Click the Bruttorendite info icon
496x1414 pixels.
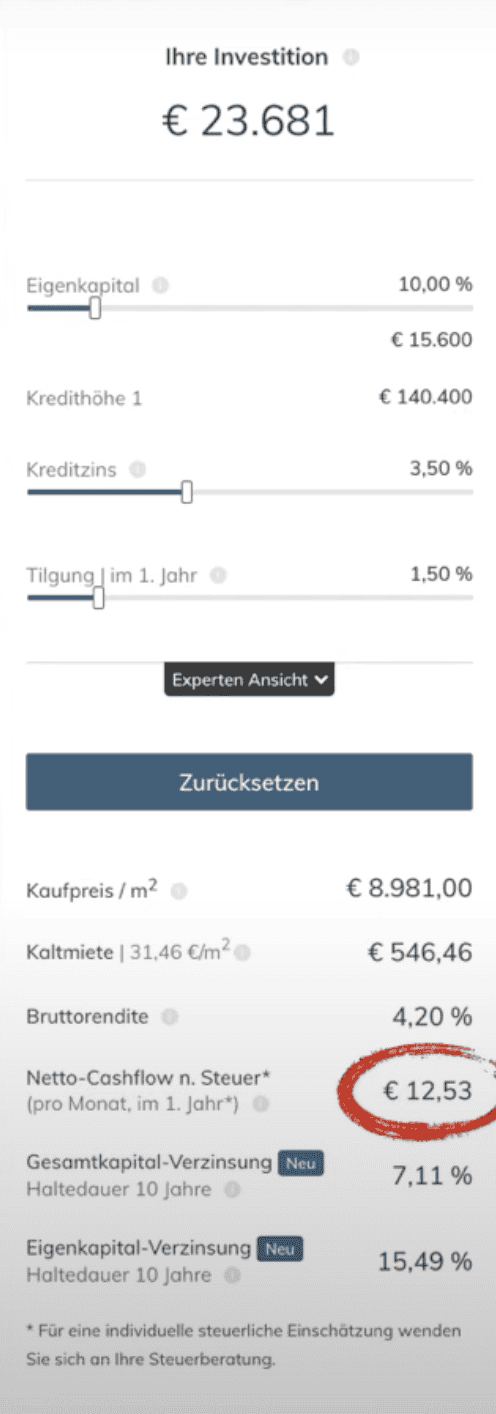tap(170, 1017)
